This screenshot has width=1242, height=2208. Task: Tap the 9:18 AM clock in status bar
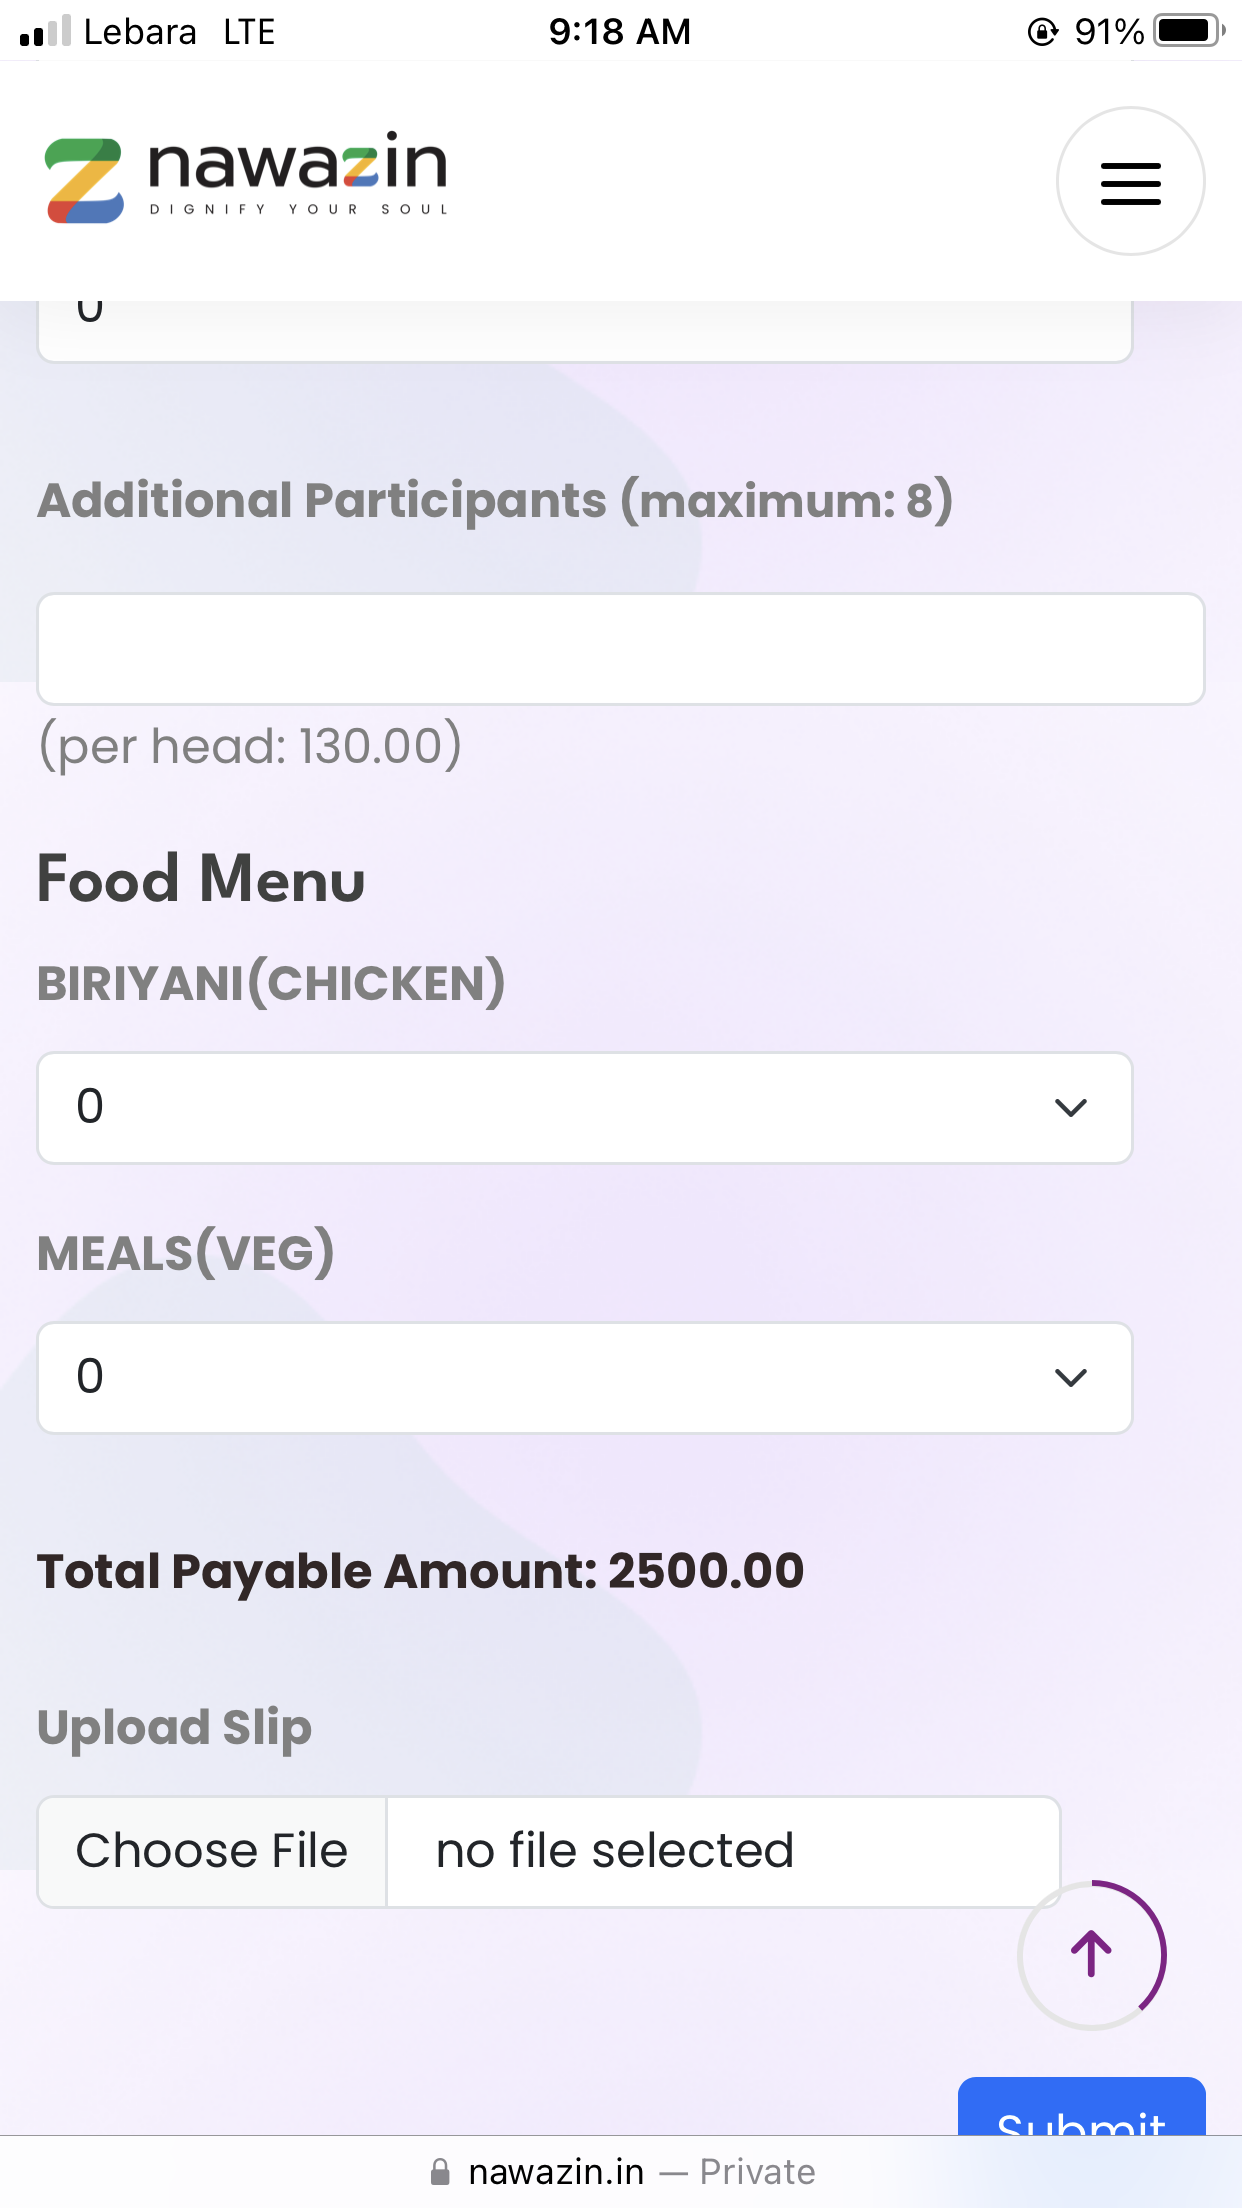click(x=619, y=32)
